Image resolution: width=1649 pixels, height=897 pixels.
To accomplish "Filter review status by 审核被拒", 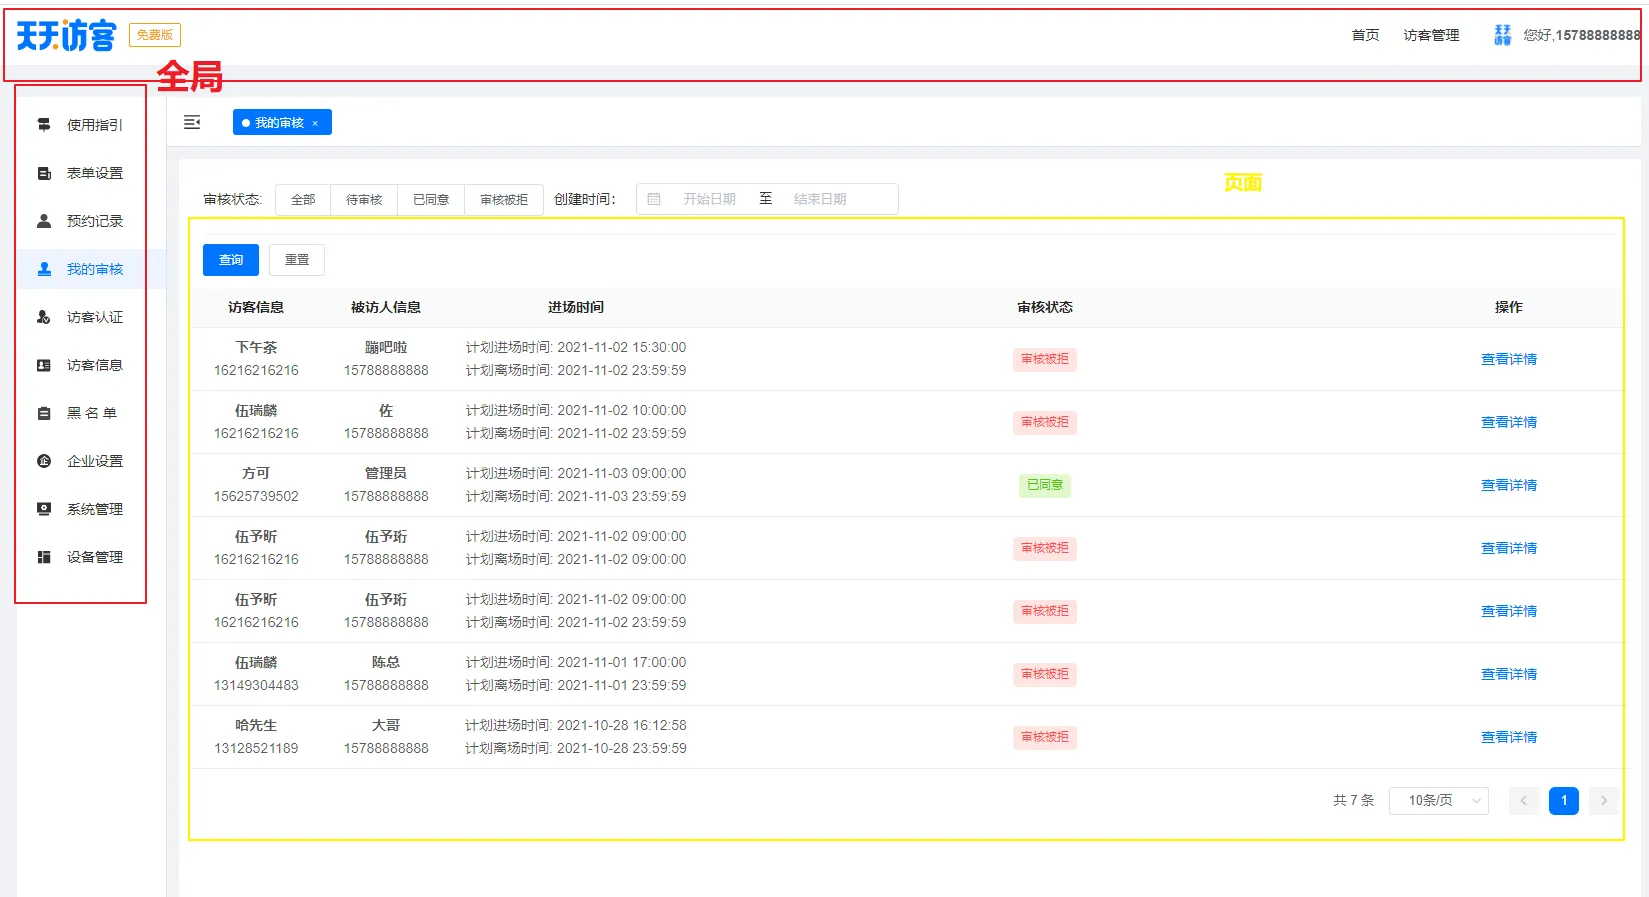I will click(x=504, y=200).
